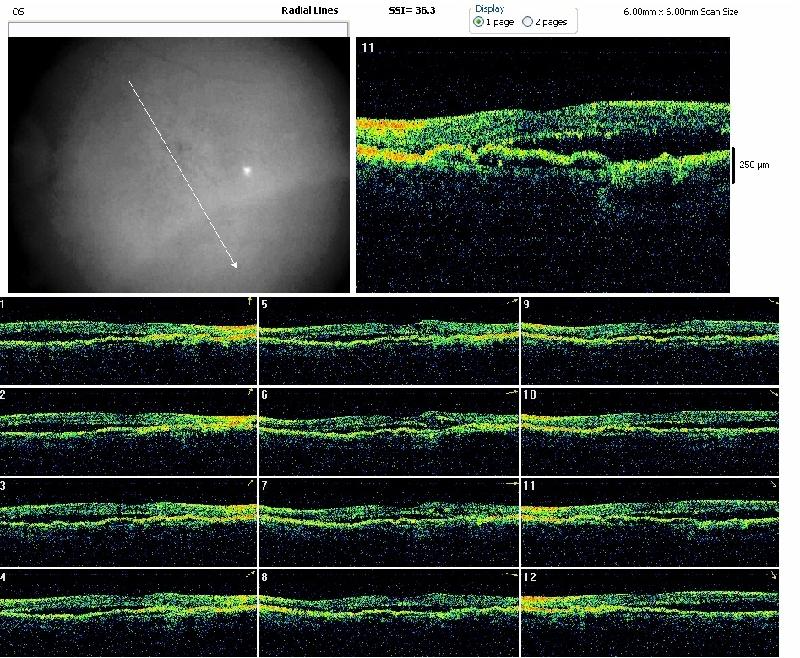Click the scan direction arrow icon in thumbnail 5
Screen dimensions: 800x658
(x=513, y=300)
